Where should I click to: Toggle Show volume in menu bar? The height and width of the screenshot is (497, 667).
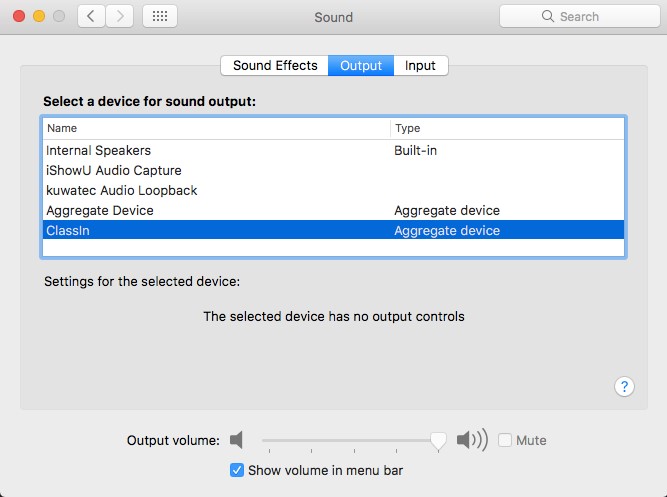pyautogui.click(x=237, y=470)
